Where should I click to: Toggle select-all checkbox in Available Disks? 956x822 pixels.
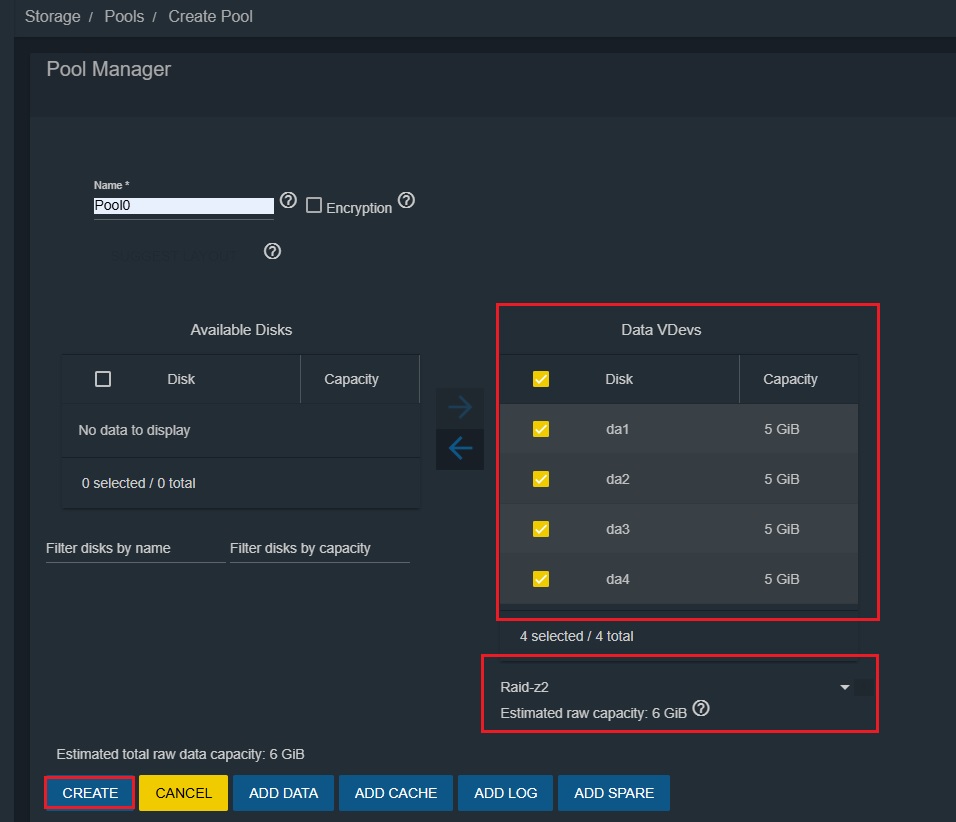[102, 379]
